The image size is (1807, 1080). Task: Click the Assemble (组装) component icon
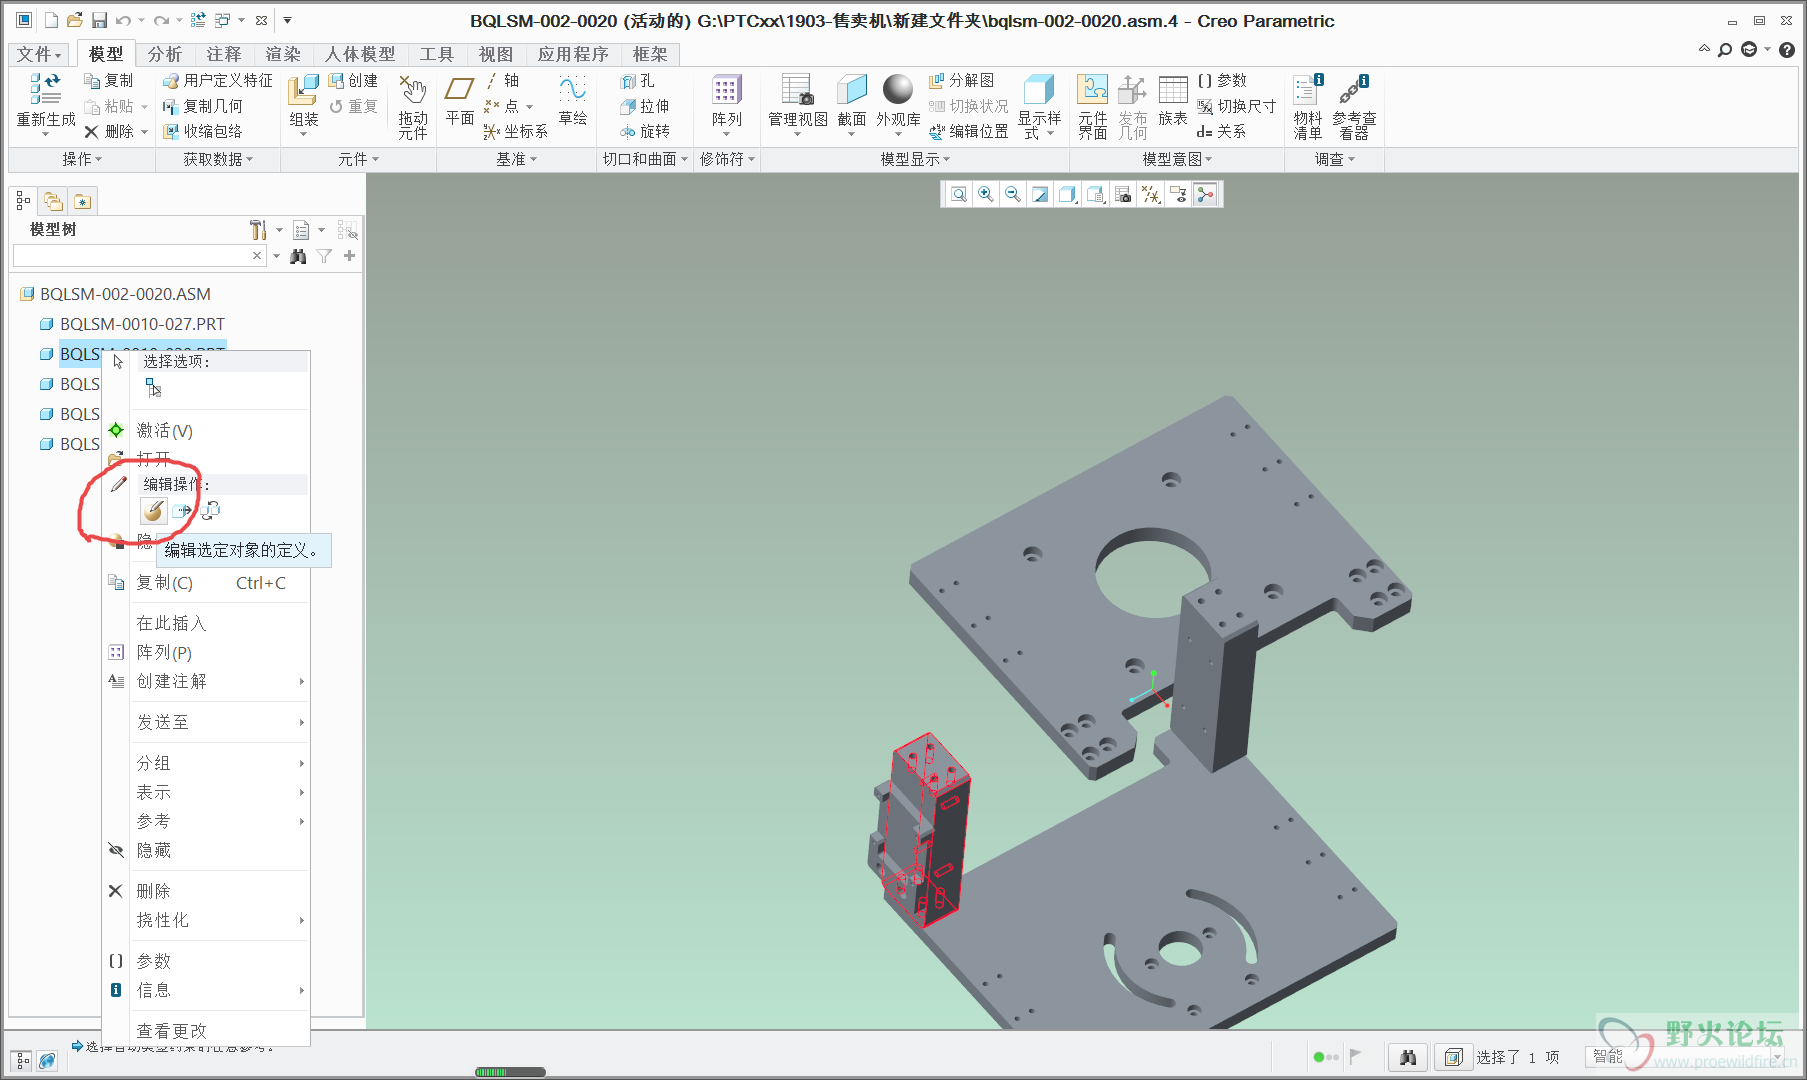303,90
